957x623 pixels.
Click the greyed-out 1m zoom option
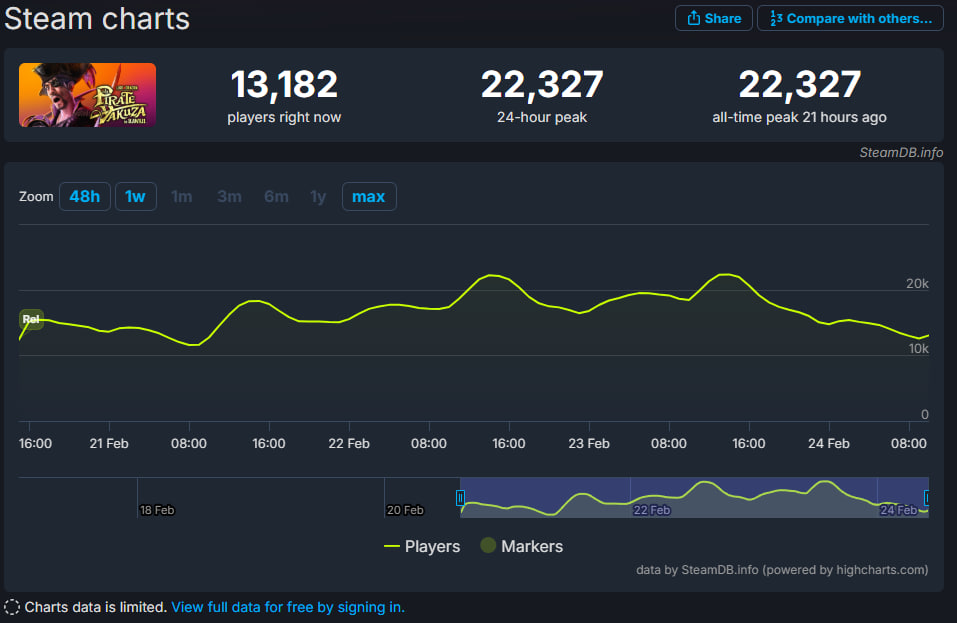tap(181, 197)
